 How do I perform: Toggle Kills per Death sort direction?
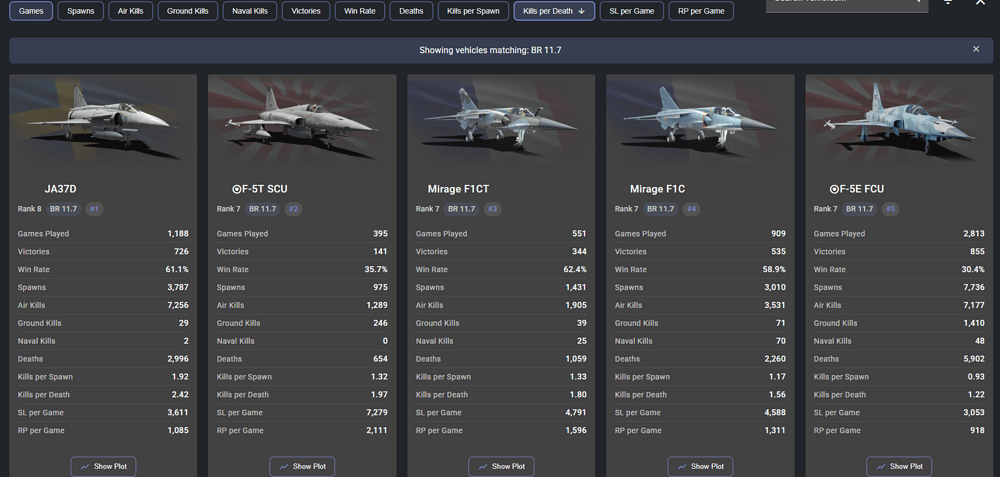(554, 11)
